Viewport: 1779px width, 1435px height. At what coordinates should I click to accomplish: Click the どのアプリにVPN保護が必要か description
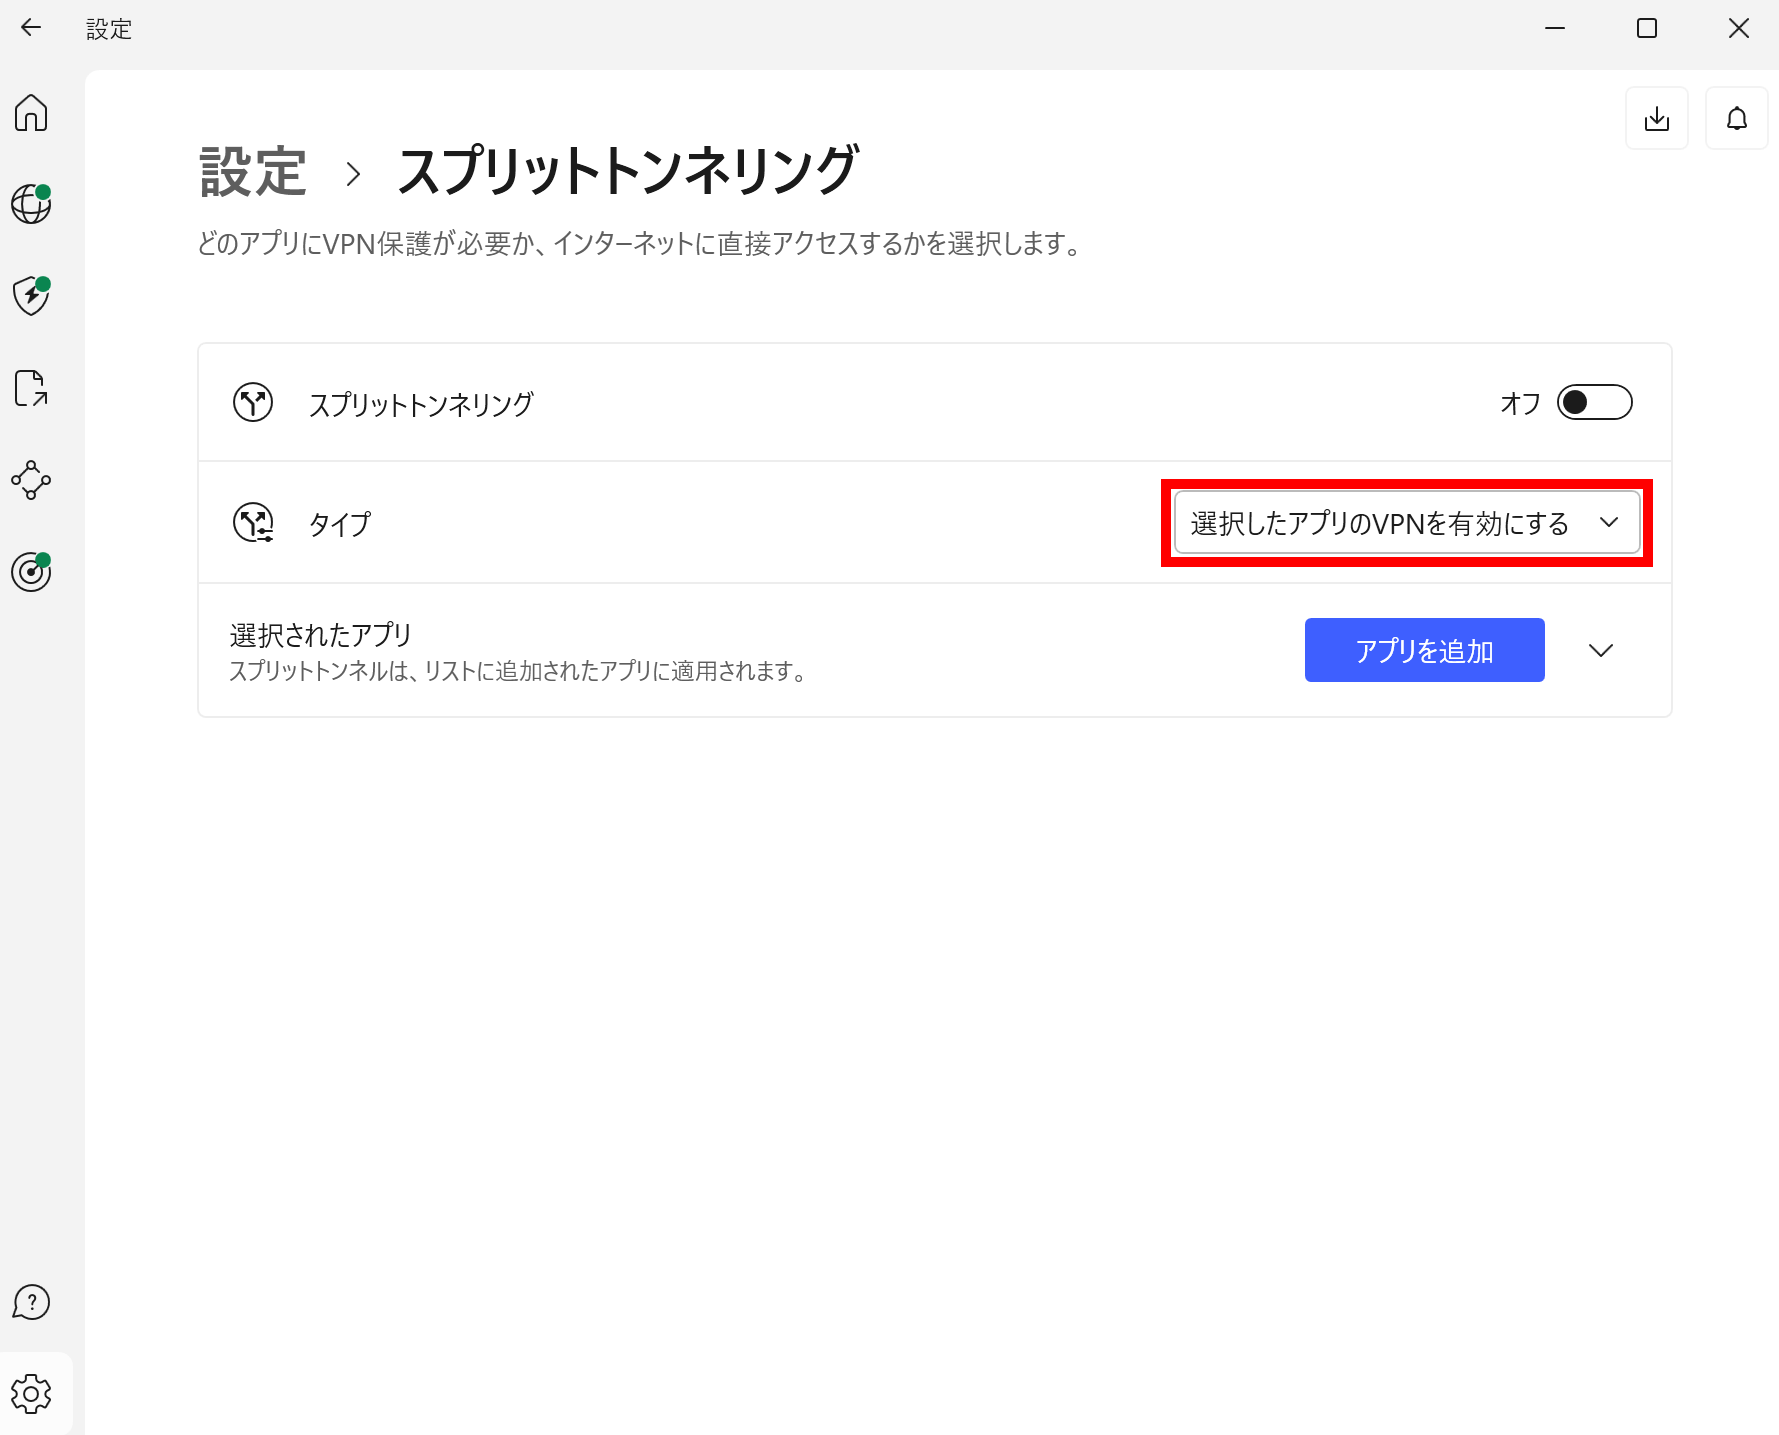[640, 244]
